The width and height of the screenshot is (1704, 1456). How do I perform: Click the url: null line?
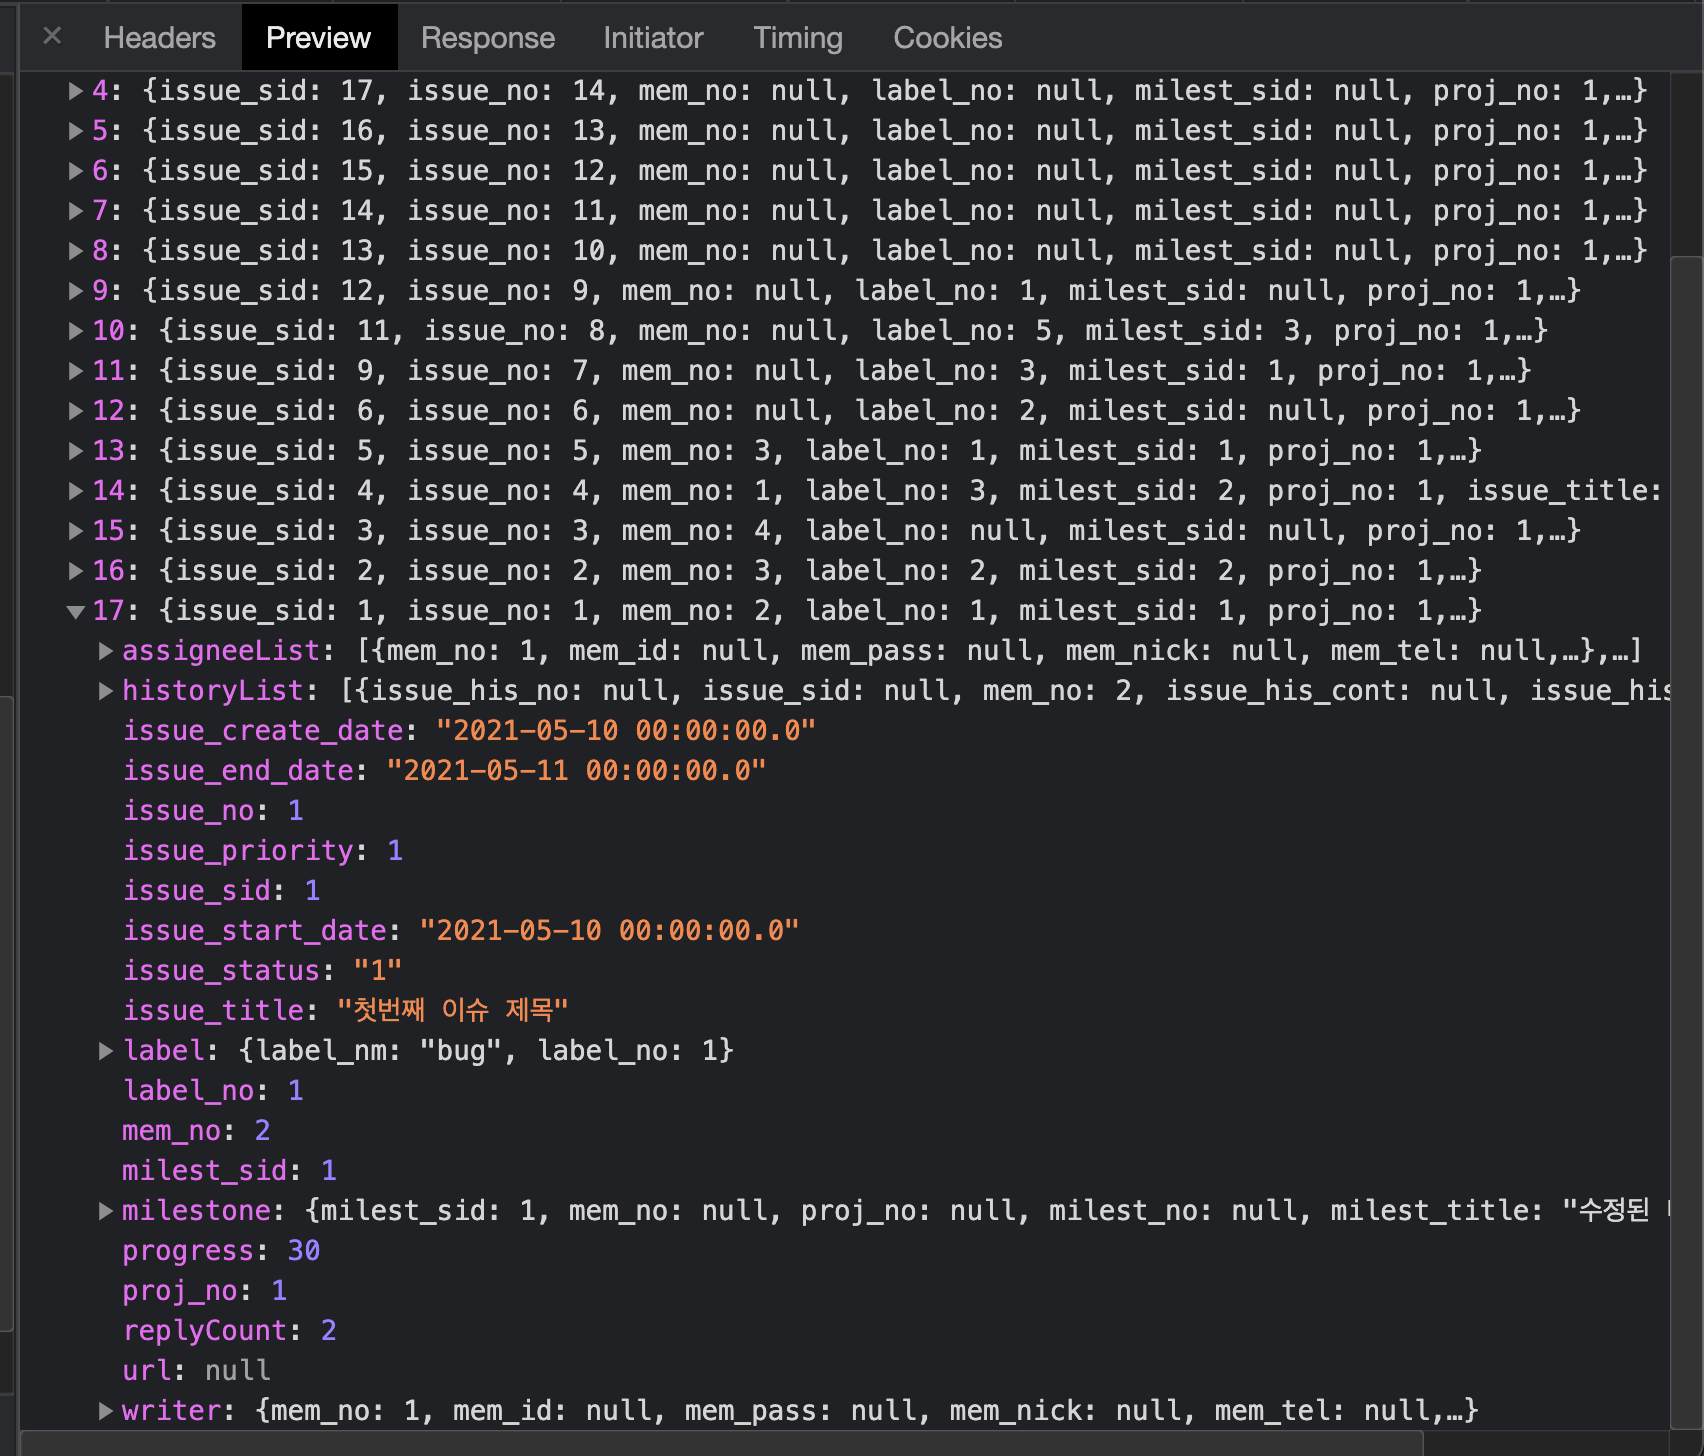pos(196,1371)
